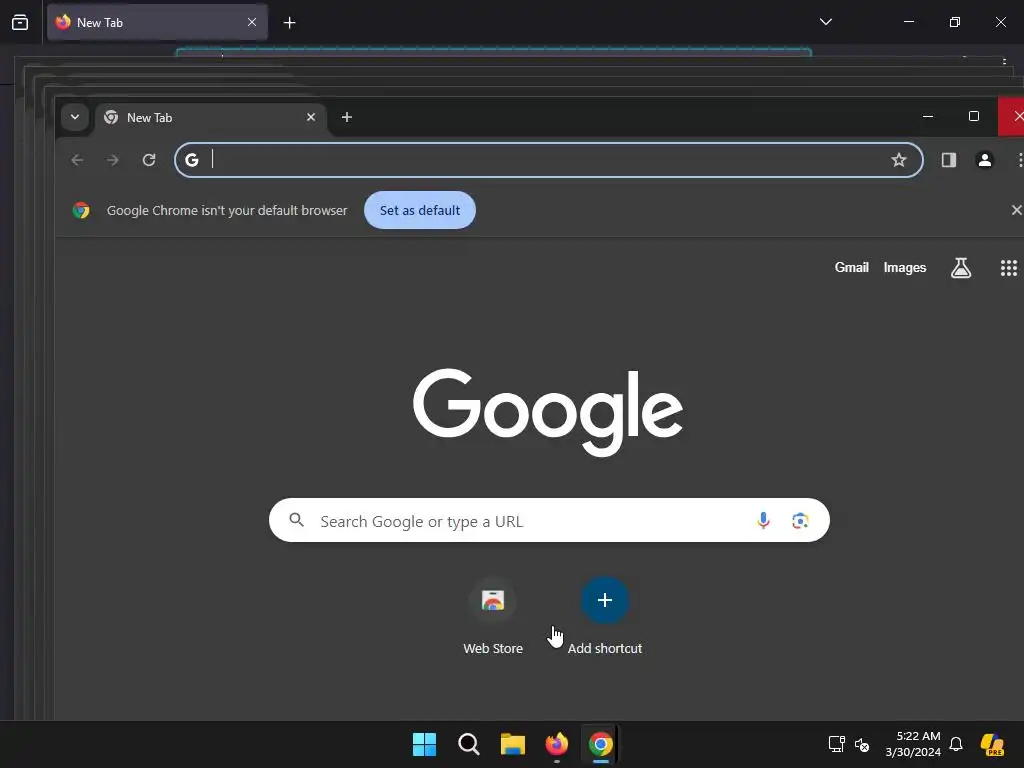Viewport: 1024px width, 768px height.
Task: Open notifications bell icon
Action: (956, 744)
